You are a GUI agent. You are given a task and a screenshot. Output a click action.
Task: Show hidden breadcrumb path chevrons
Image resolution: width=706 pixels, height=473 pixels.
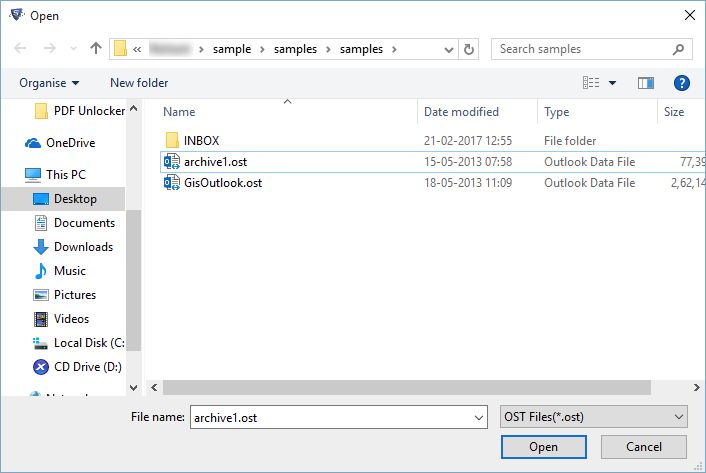(x=137, y=50)
